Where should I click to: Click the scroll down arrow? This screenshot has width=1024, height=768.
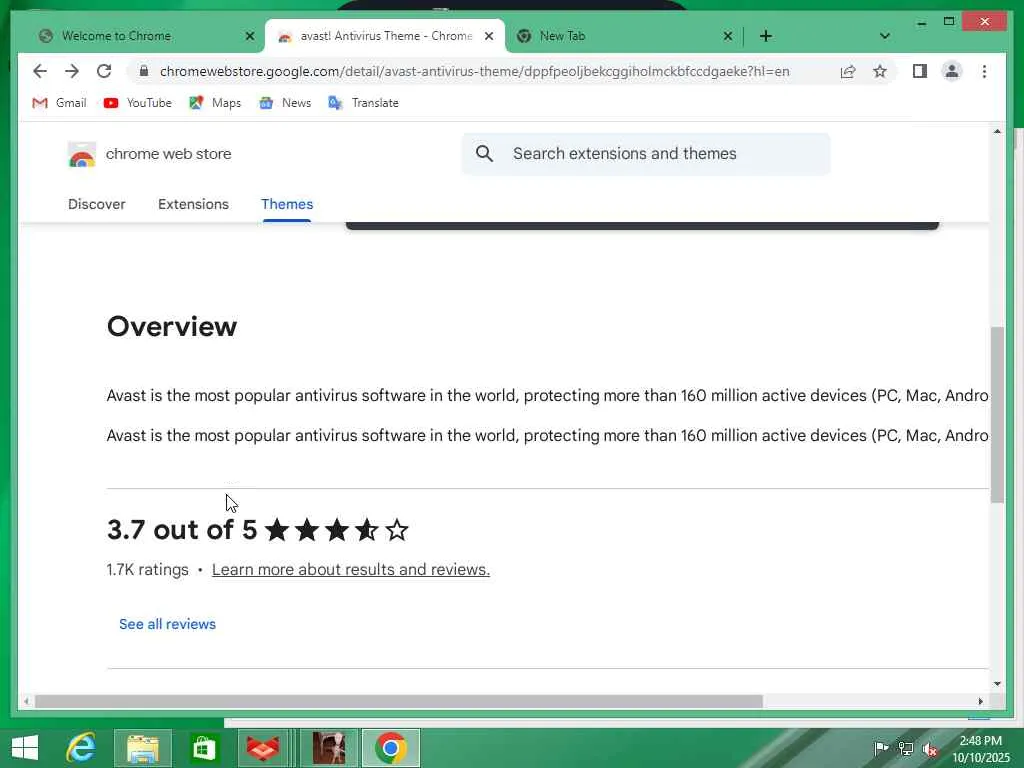point(997,683)
